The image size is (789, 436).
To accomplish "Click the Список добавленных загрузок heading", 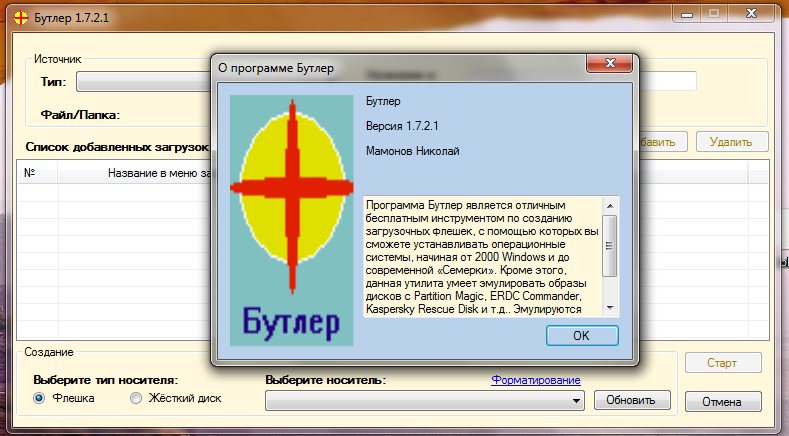I will pos(117,147).
